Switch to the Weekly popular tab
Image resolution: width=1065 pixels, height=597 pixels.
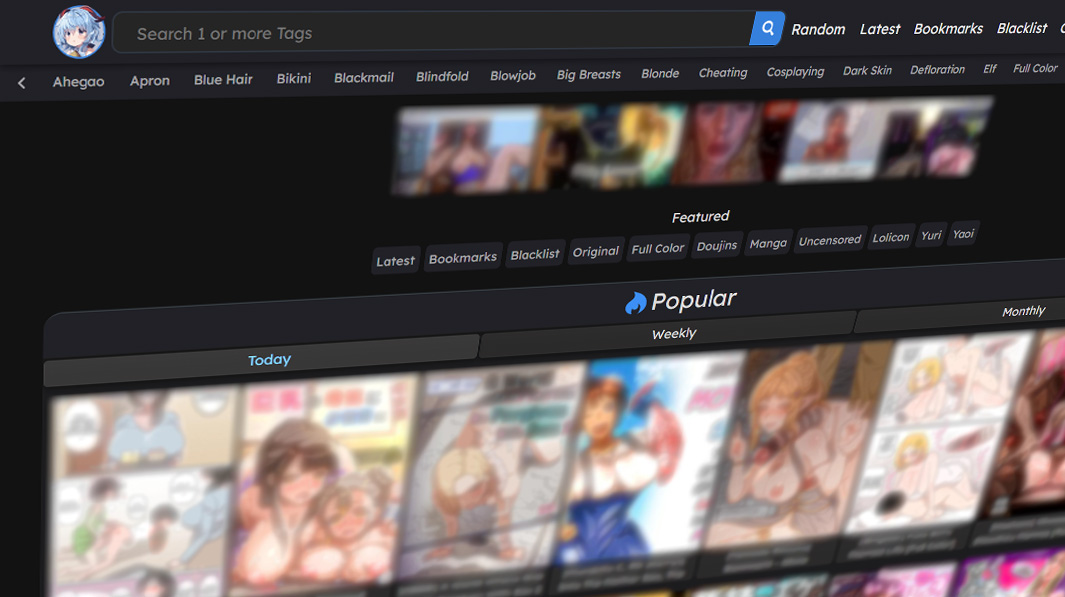(x=673, y=333)
